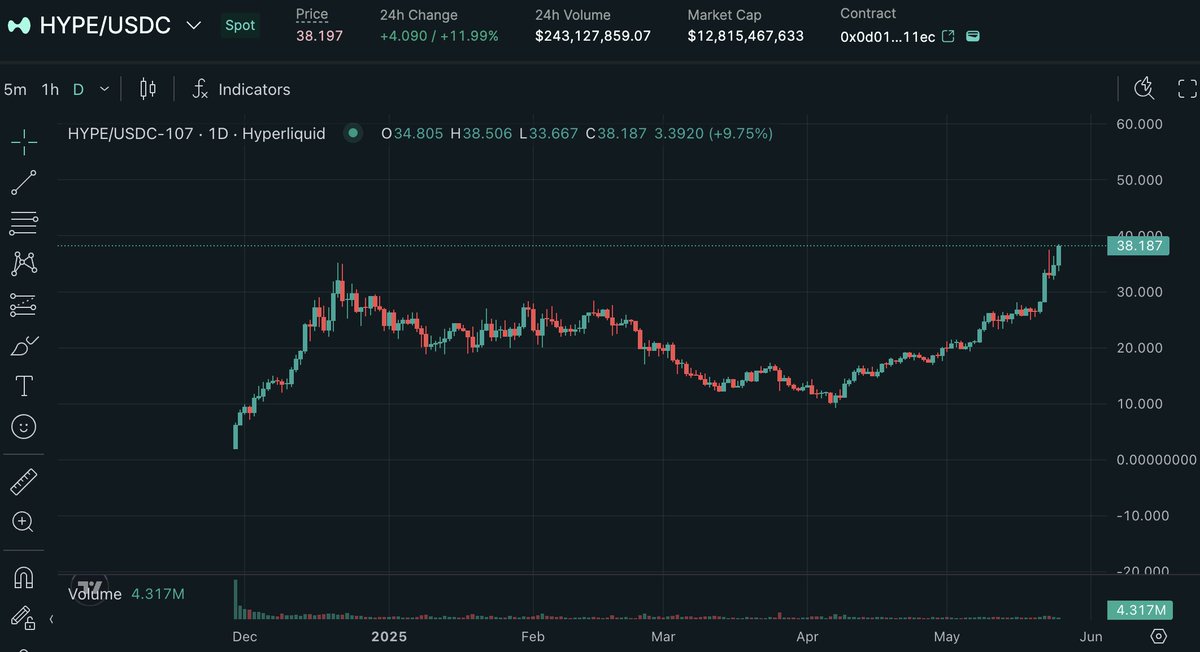Toggle fullscreen chart mode
Image resolution: width=1200 pixels, height=652 pixels.
[x=1187, y=88]
